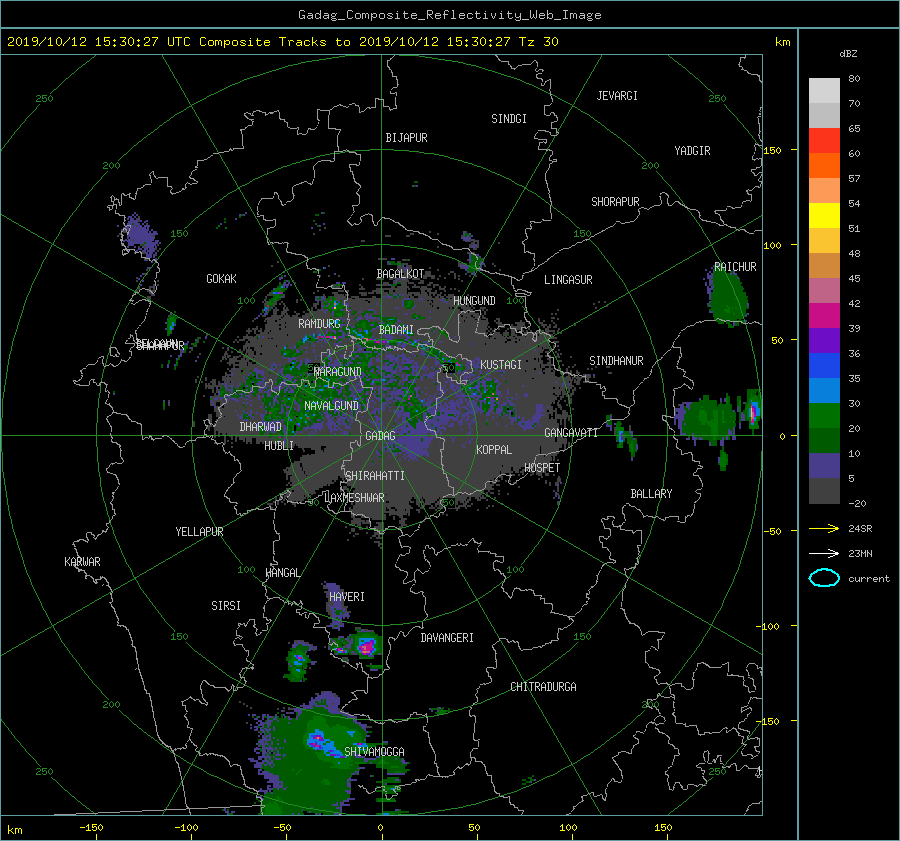Click the 150 right axis label
The image size is (900, 841).
point(773,150)
